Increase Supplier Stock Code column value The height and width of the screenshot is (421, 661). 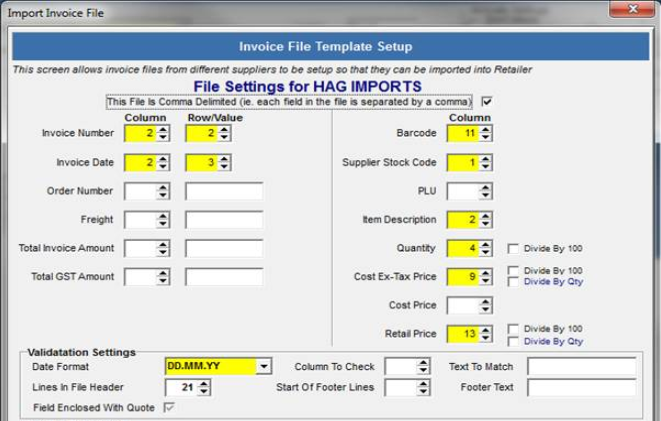486,158
